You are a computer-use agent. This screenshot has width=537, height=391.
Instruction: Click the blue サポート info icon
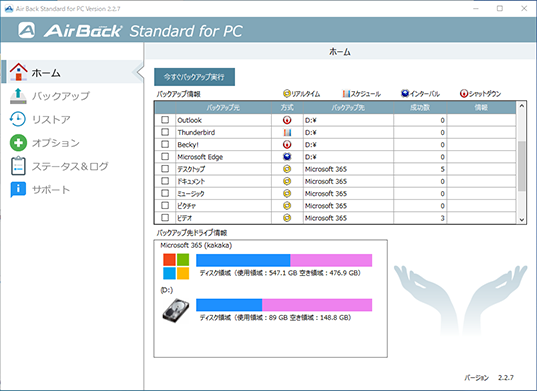[18, 189]
